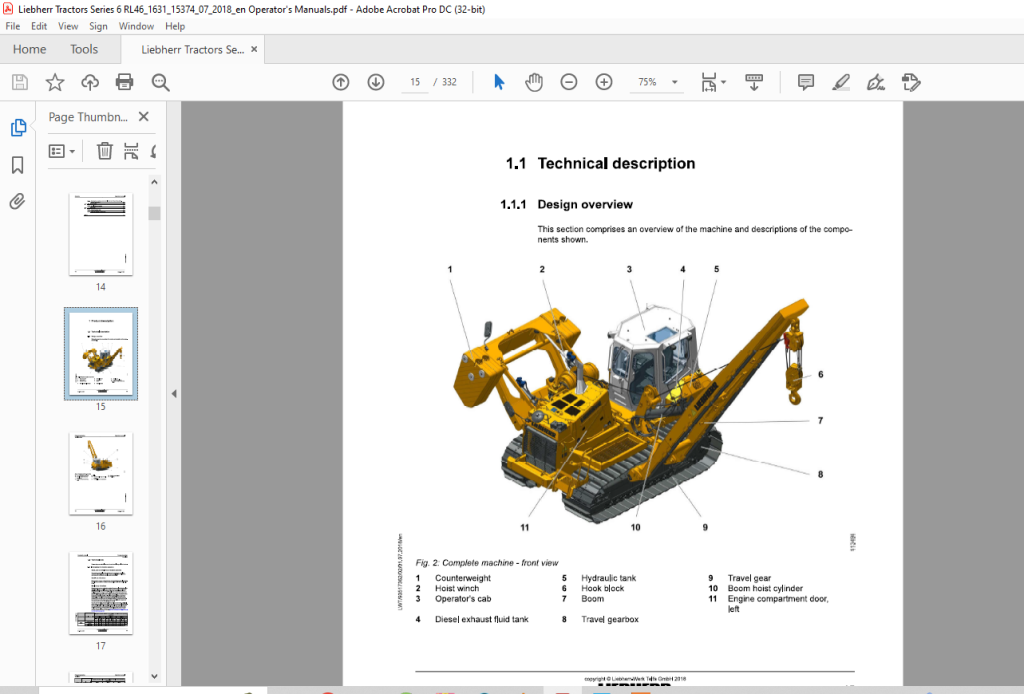Click the sign document pen icon
This screenshot has height=694, width=1024.
click(875, 82)
